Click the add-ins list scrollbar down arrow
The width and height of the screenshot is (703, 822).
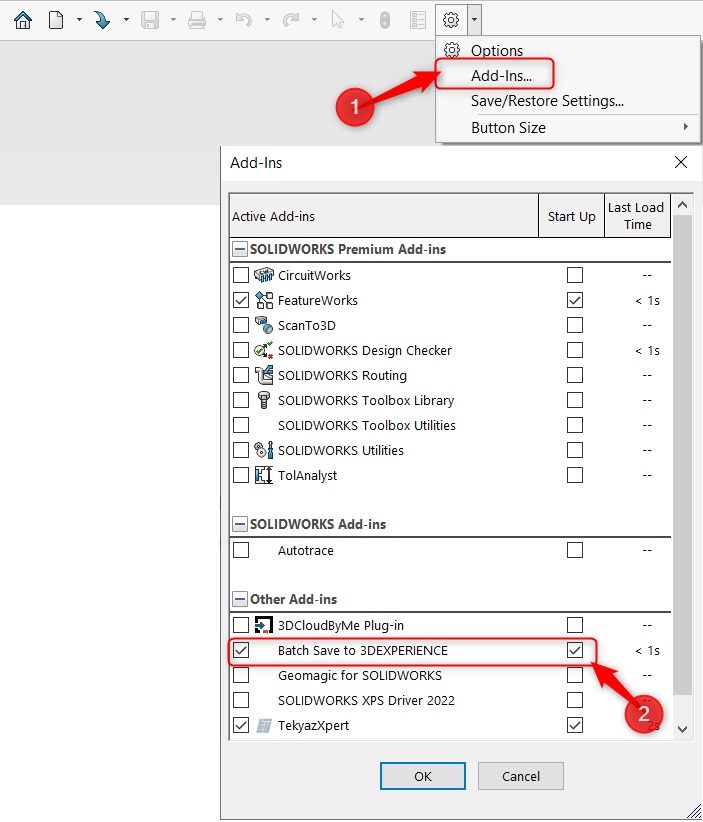pyautogui.click(x=683, y=729)
